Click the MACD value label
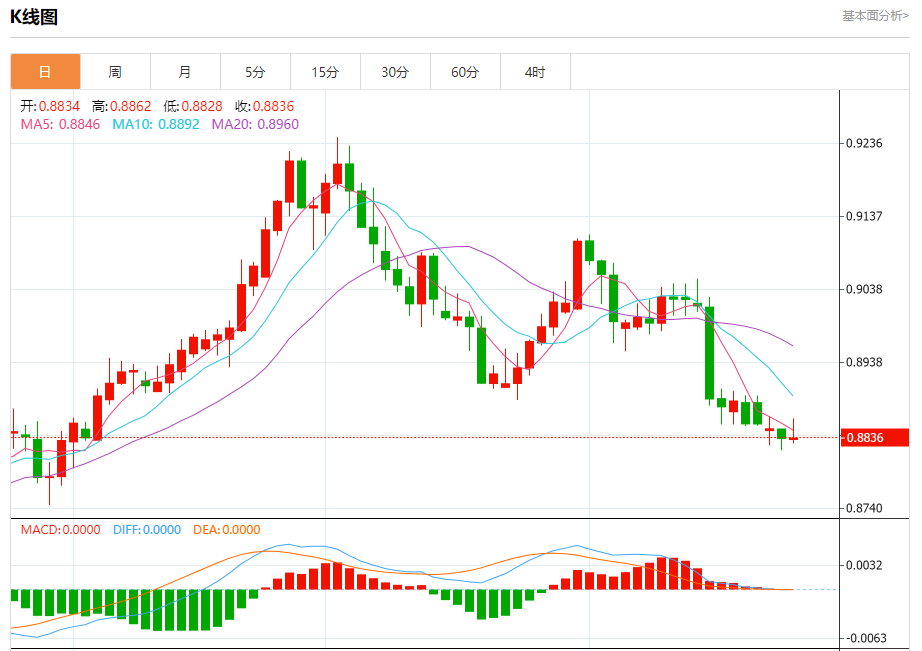 pyautogui.click(x=60, y=530)
